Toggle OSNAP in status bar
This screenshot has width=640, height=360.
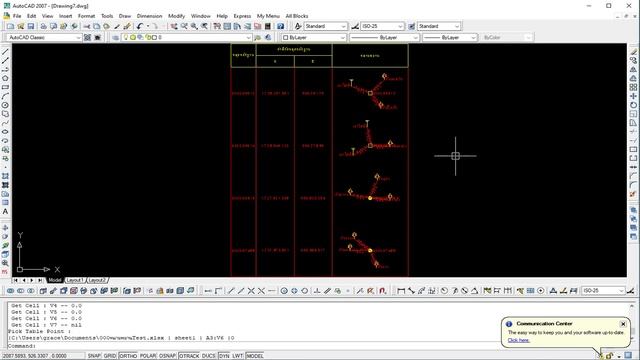[x=167, y=356]
